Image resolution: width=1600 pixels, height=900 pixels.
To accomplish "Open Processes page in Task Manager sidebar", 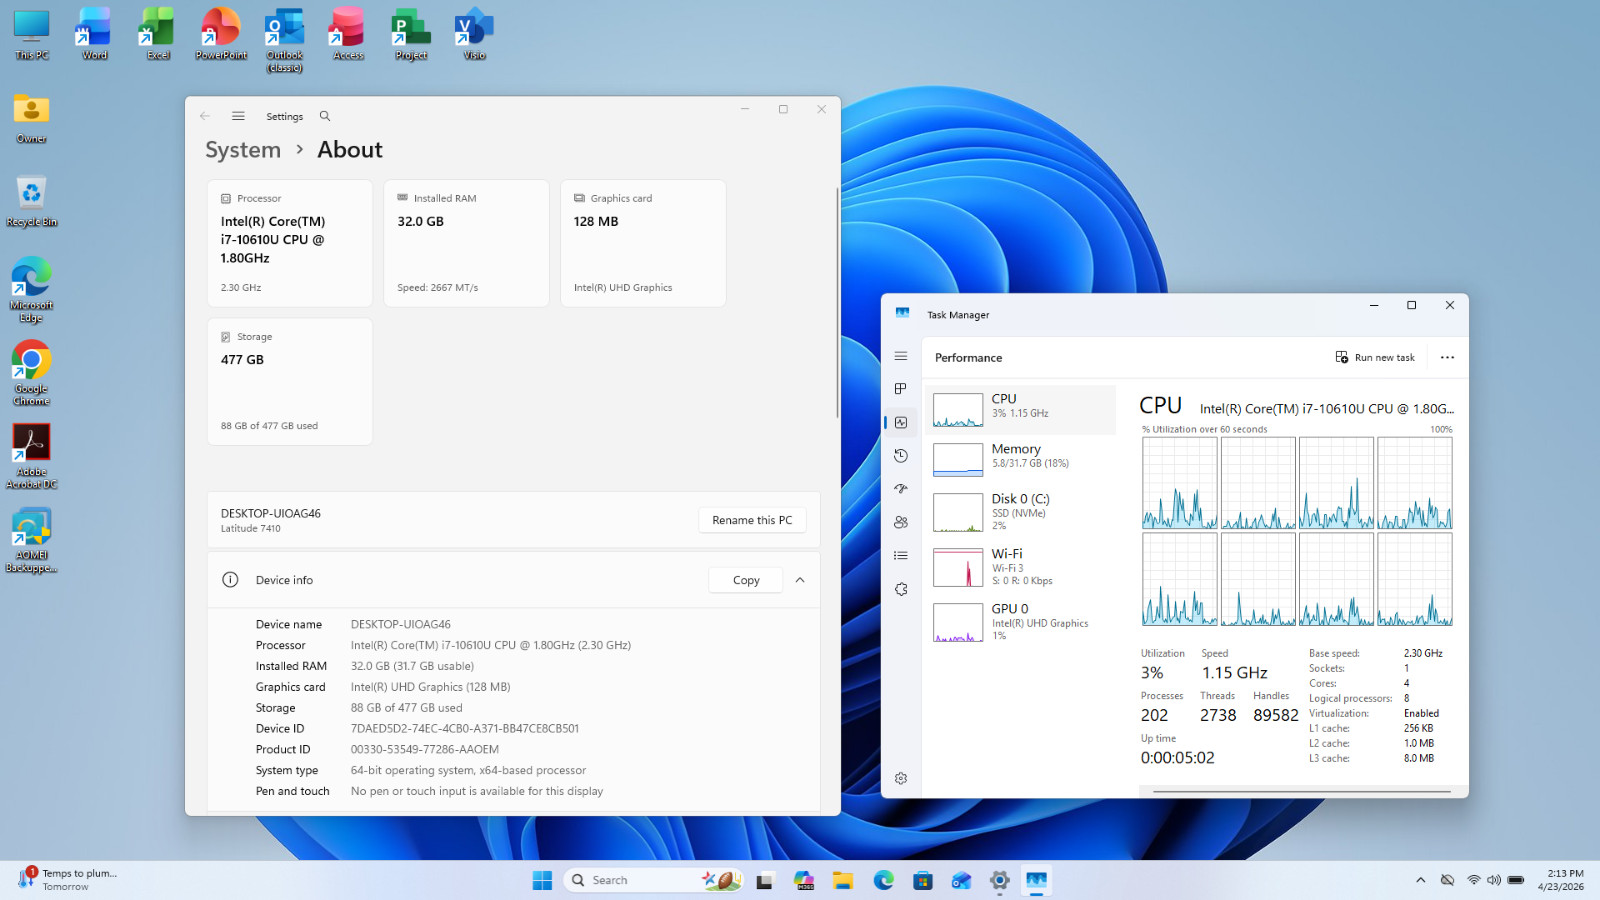I will coord(901,389).
